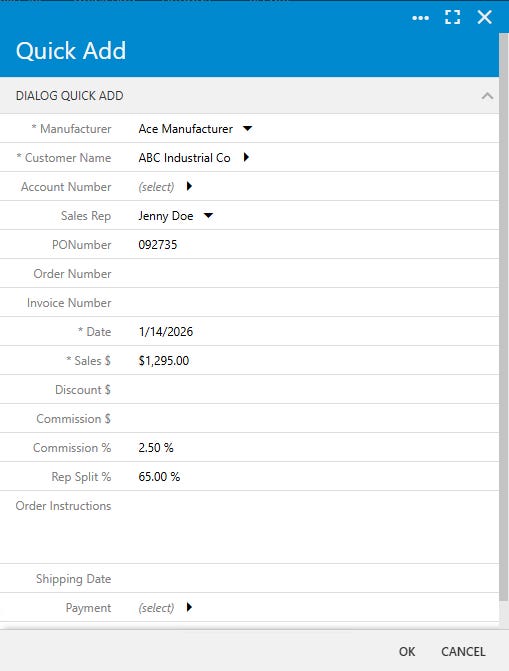Click the Manufacturer field label
The height and width of the screenshot is (671, 509).
pyautogui.click(x=71, y=129)
